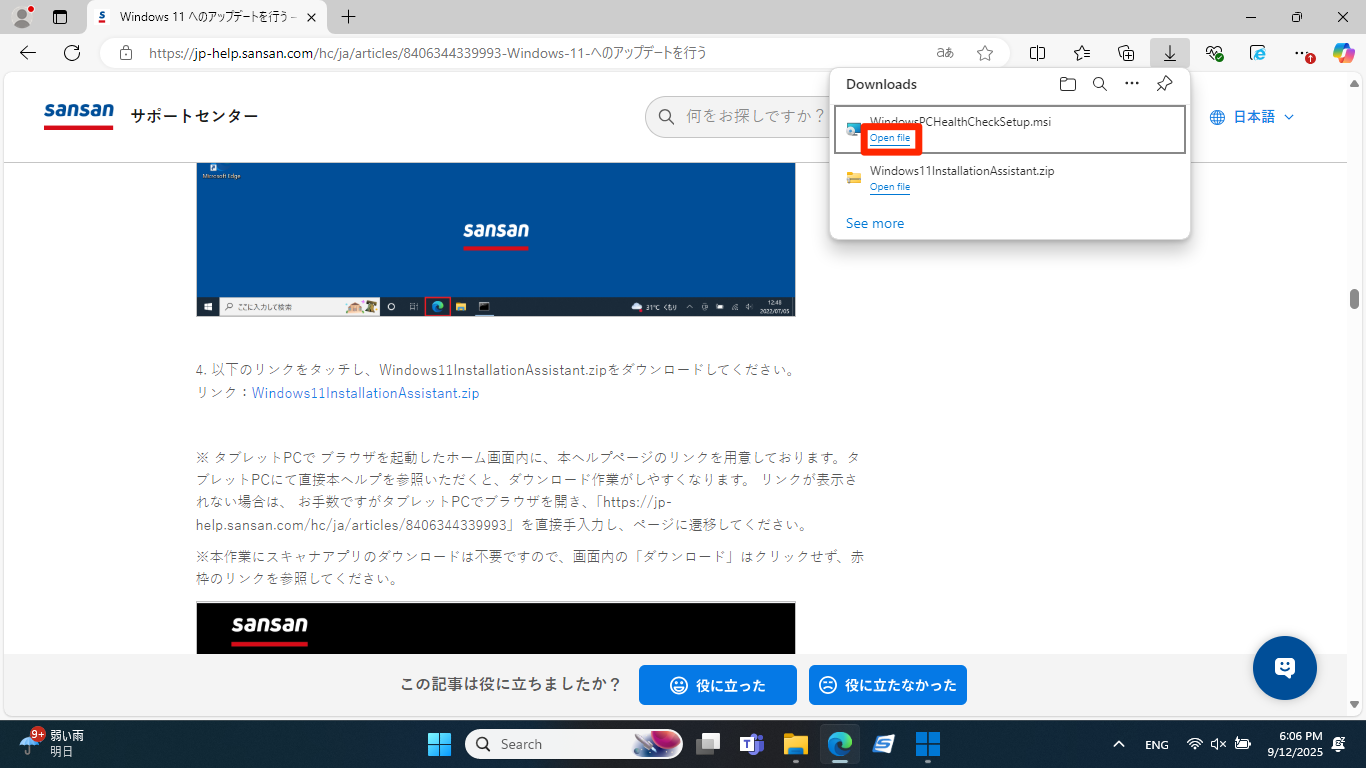
Task: Open a new browser tab
Action: tap(348, 17)
